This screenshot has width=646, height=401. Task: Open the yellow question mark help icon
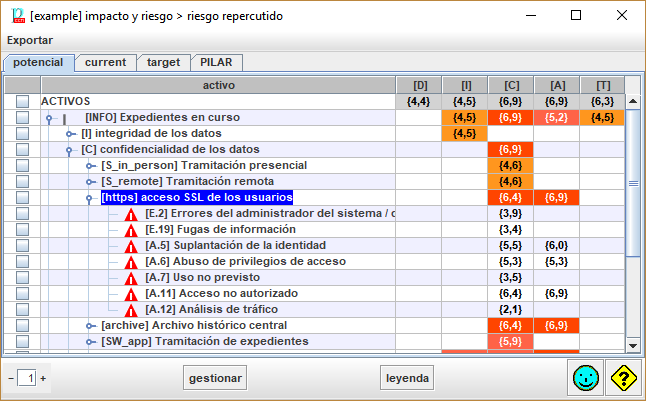tap(624, 378)
